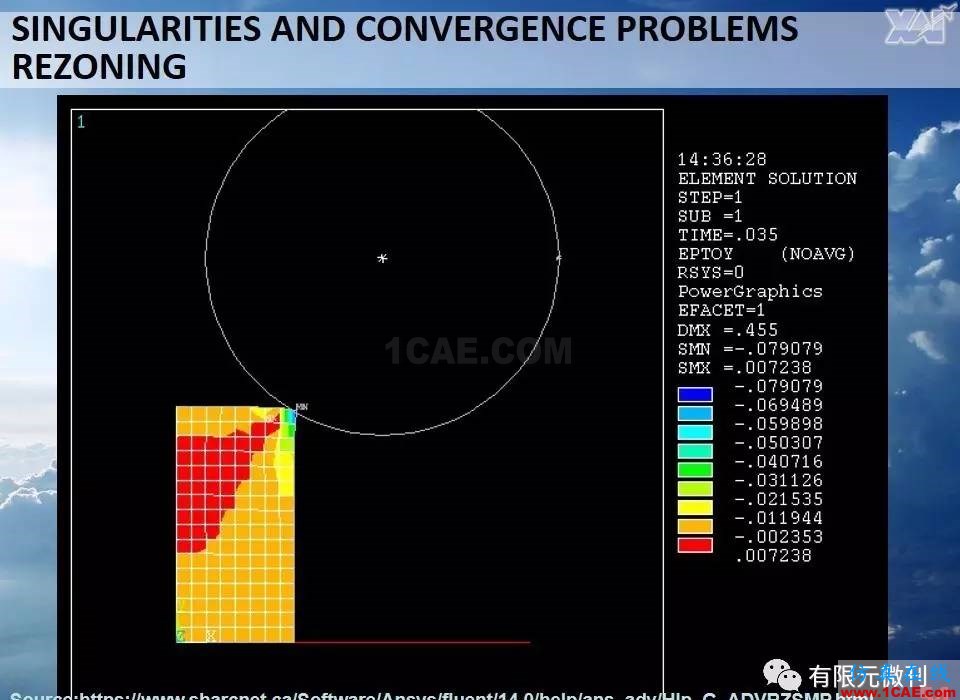The height and width of the screenshot is (700, 960).
Task: Select the "TIME=.035" text
Action: coord(727,235)
